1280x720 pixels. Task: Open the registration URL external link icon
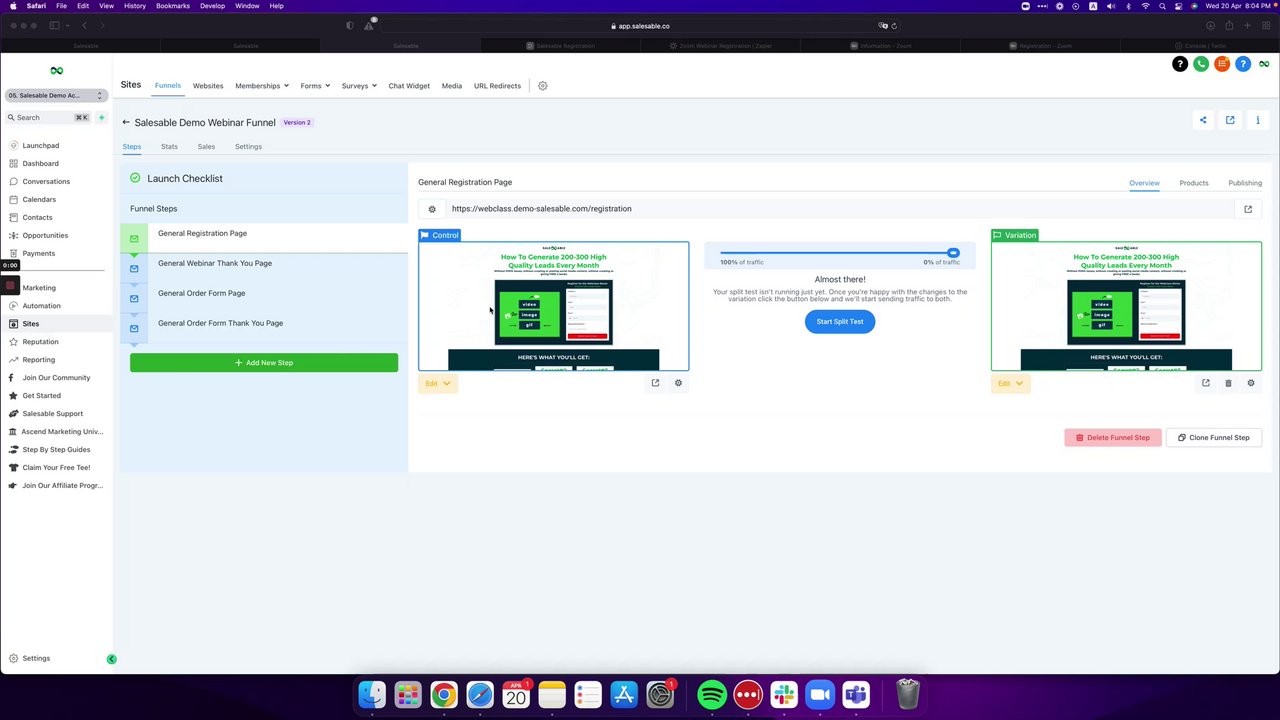coord(1248,209)
